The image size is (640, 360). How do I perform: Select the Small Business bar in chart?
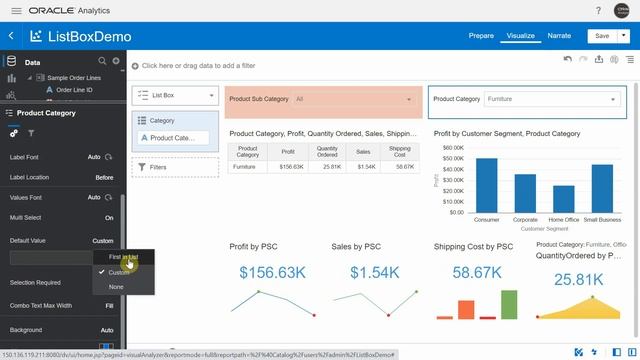tap(602, 189)
